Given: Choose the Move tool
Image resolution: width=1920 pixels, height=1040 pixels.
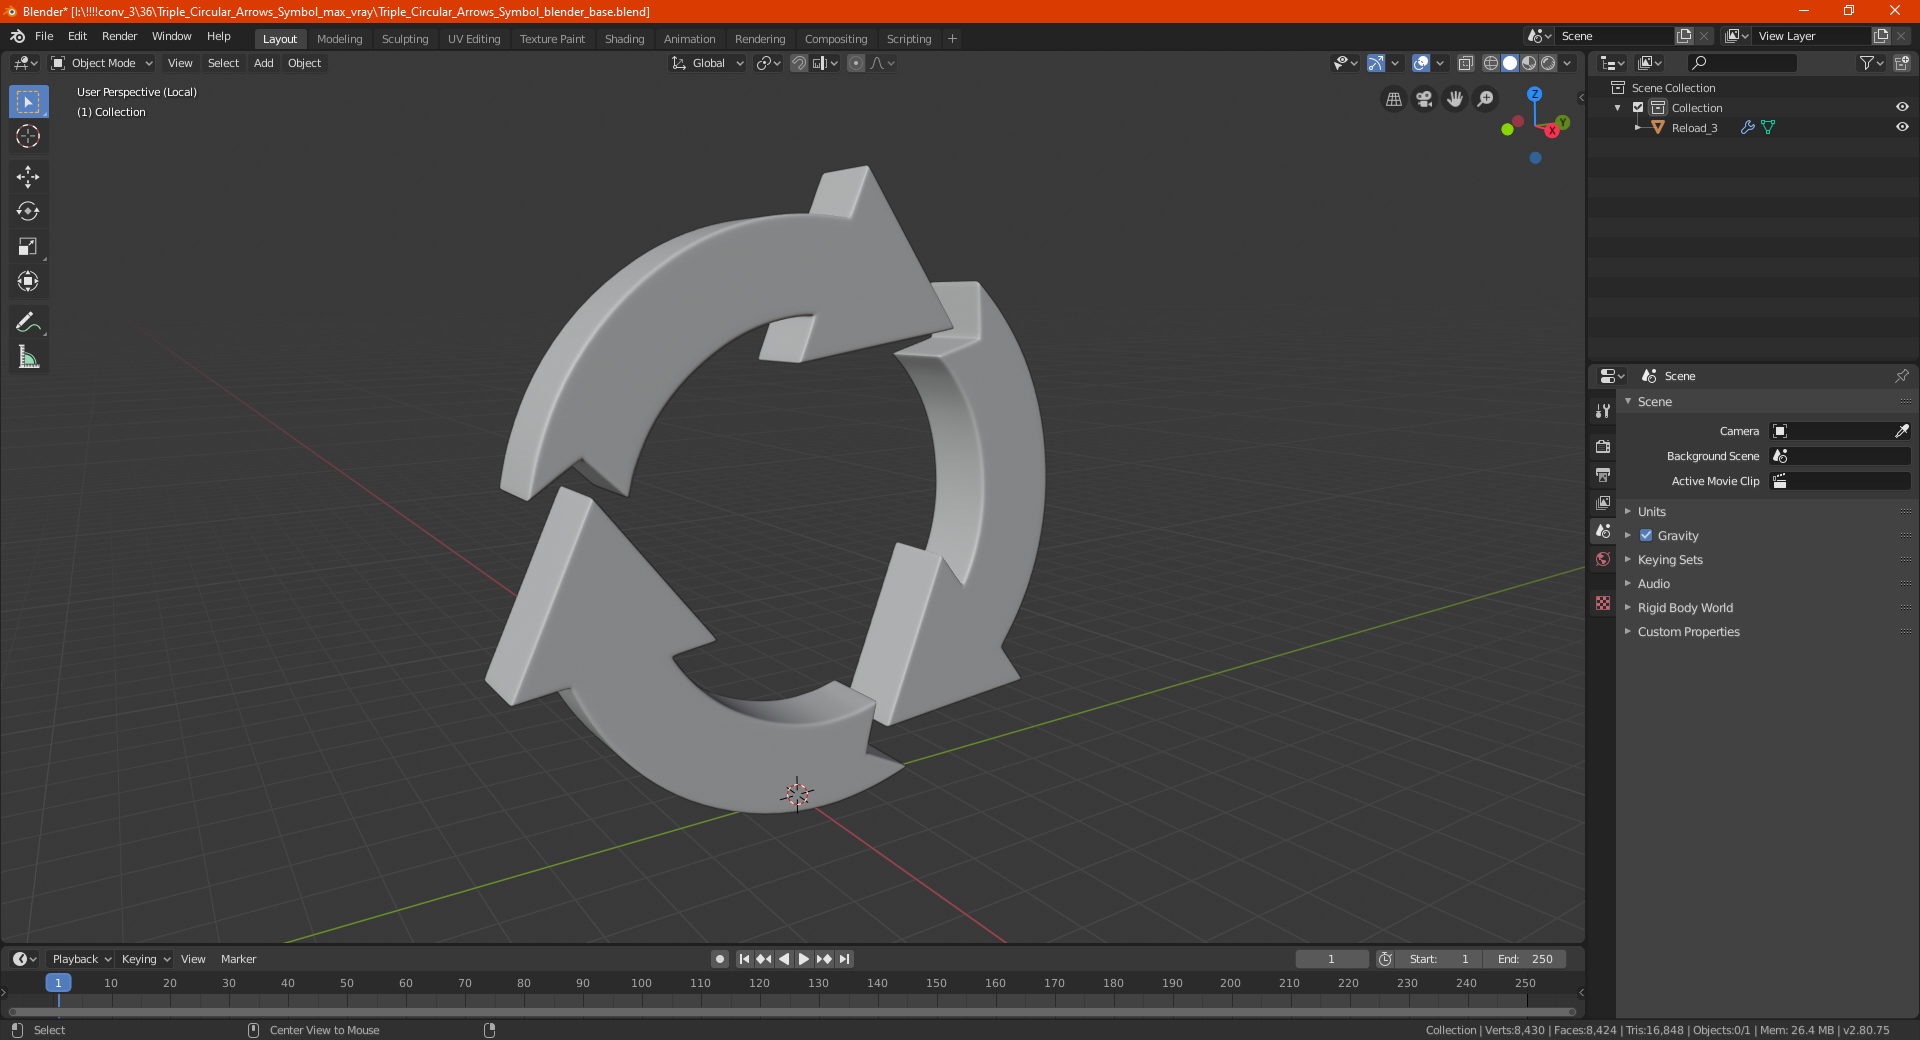Looking at the screenshot, I should 28,177.
